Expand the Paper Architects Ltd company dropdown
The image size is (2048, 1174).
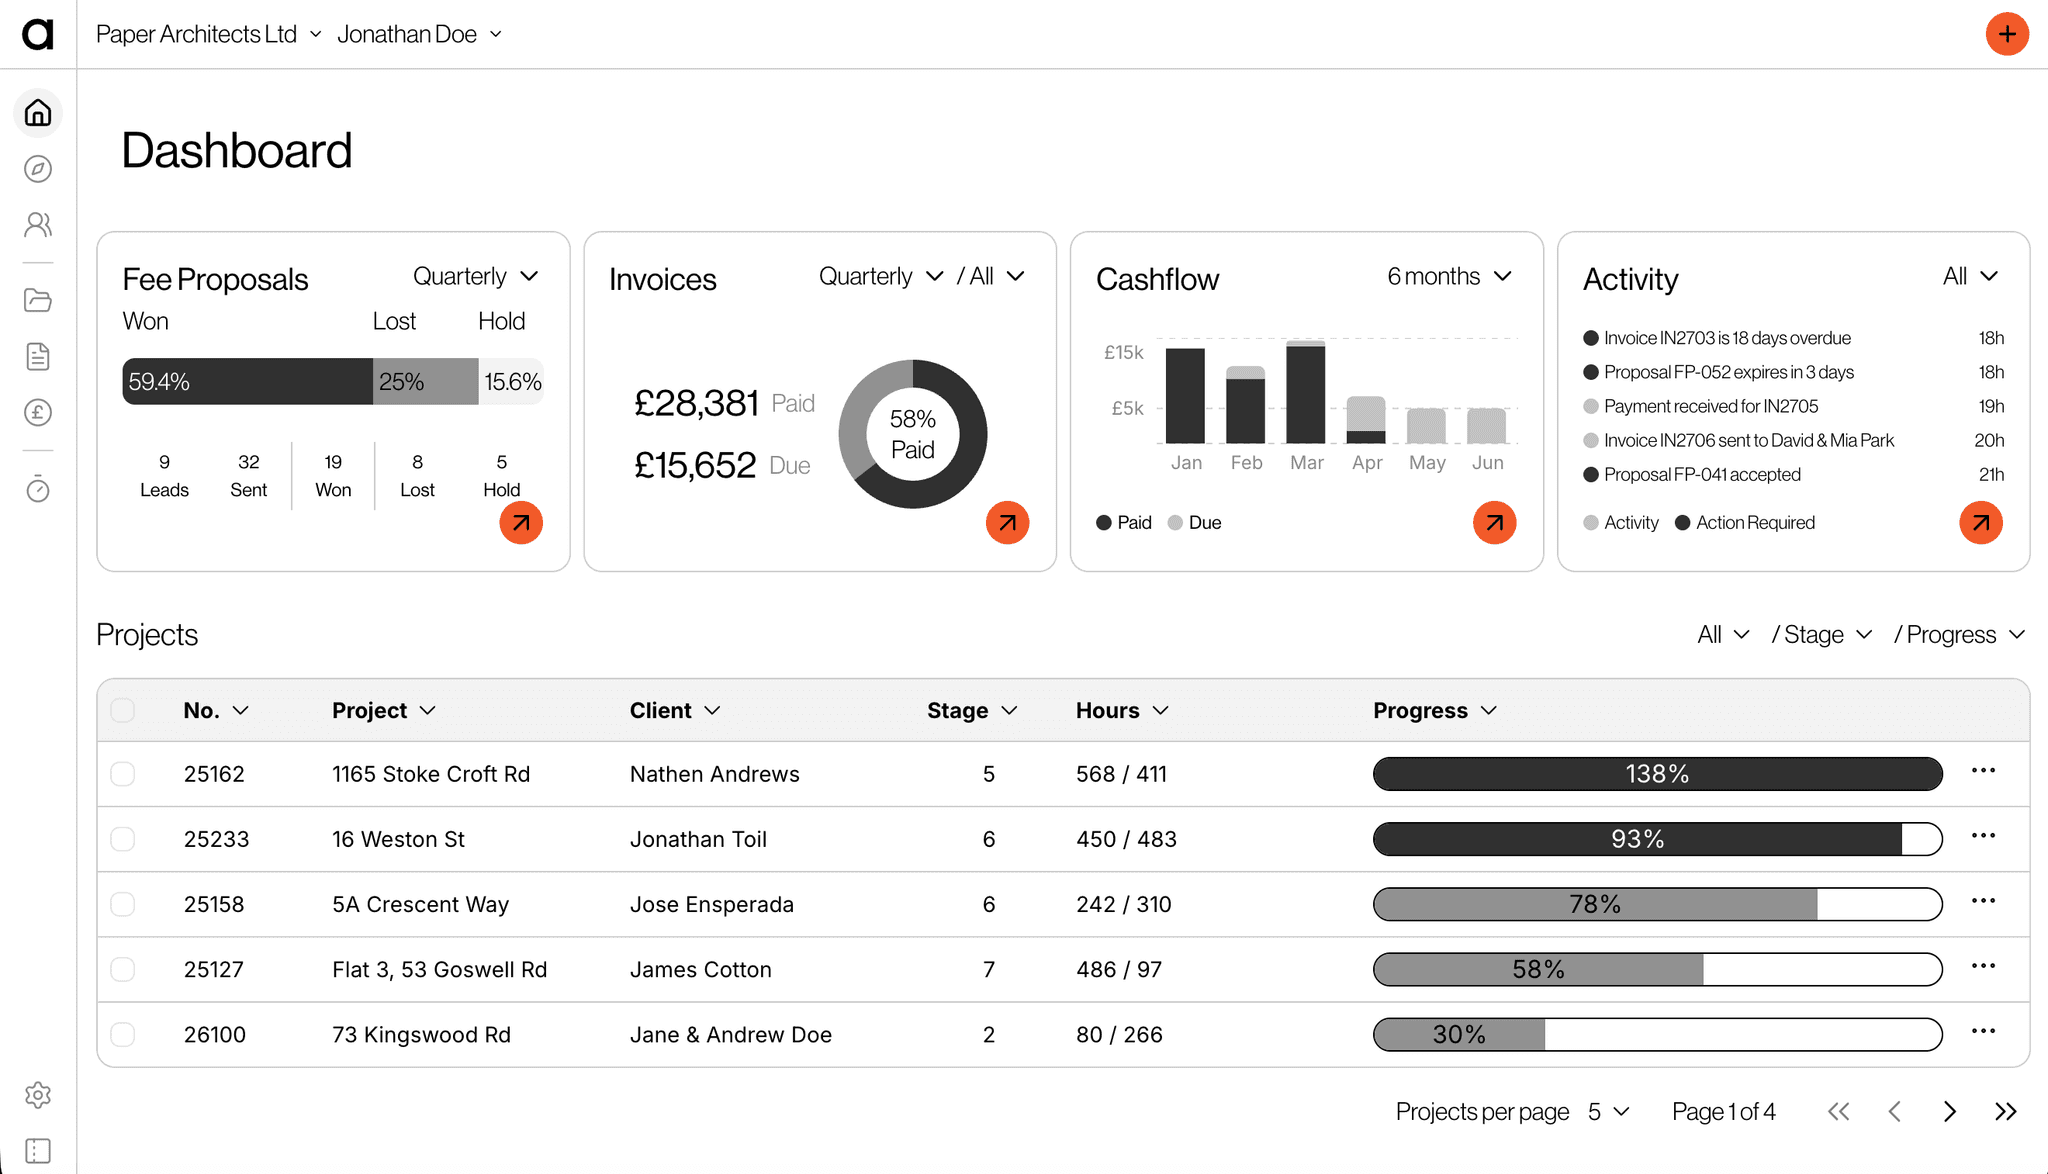coord(208,34)
